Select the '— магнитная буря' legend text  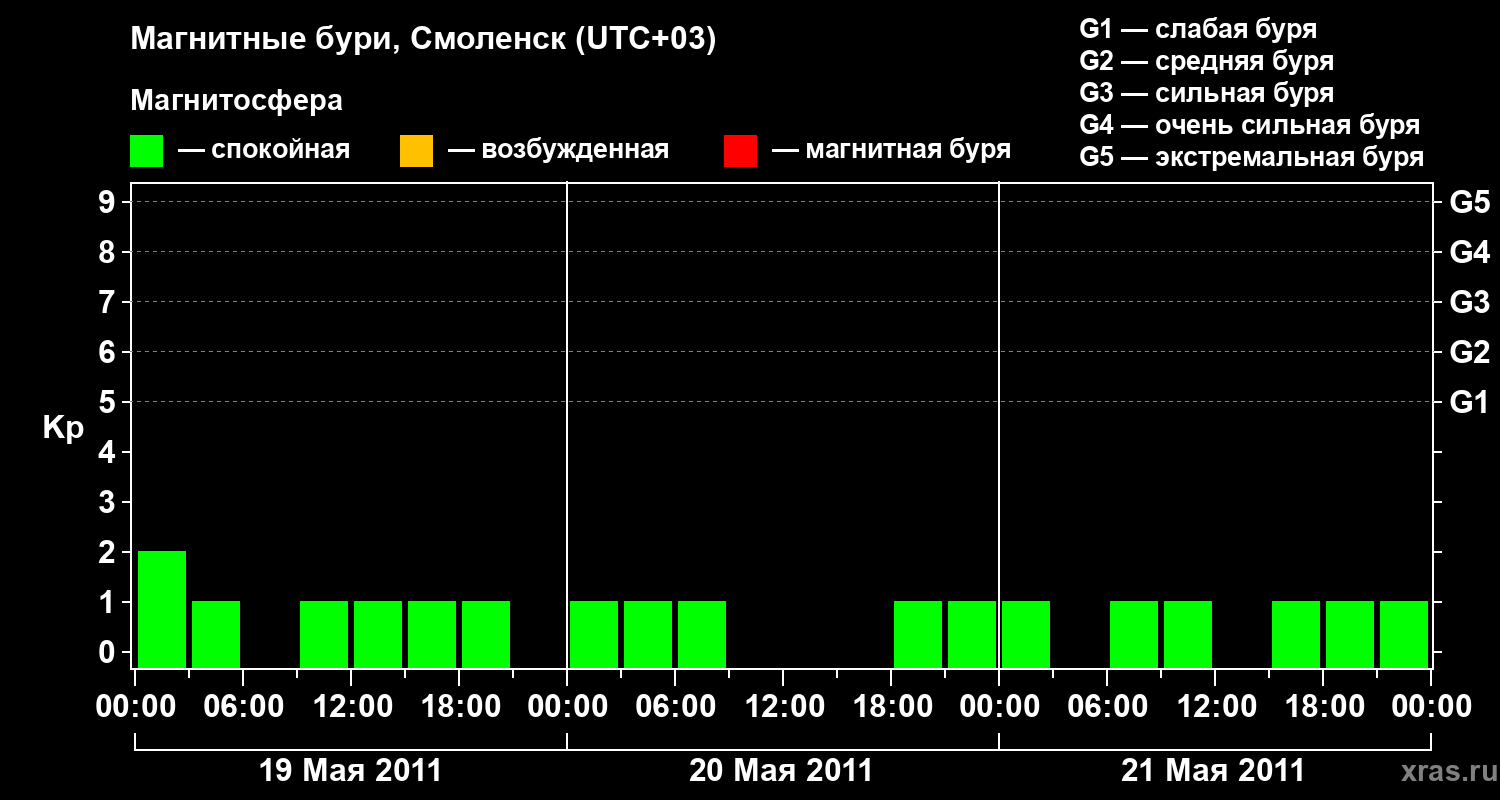[x=892, y=150]
